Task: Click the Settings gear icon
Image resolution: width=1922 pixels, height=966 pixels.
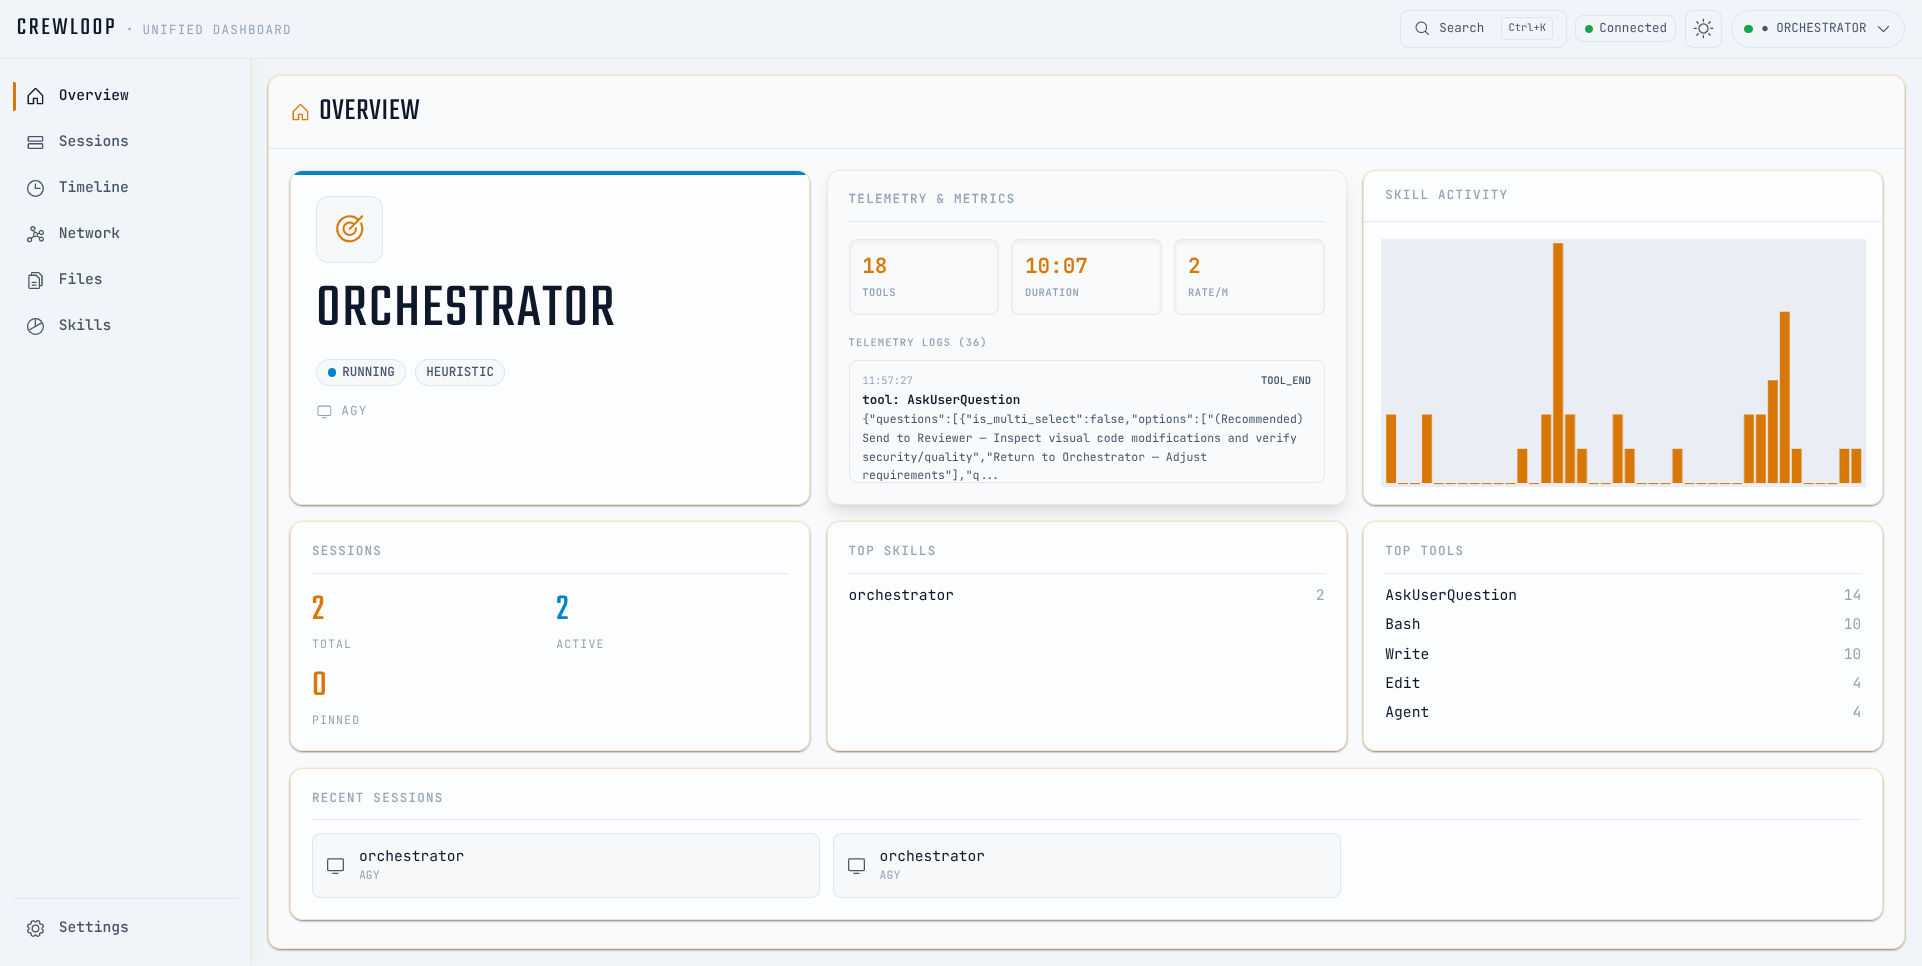Action: tap(36, 928)
